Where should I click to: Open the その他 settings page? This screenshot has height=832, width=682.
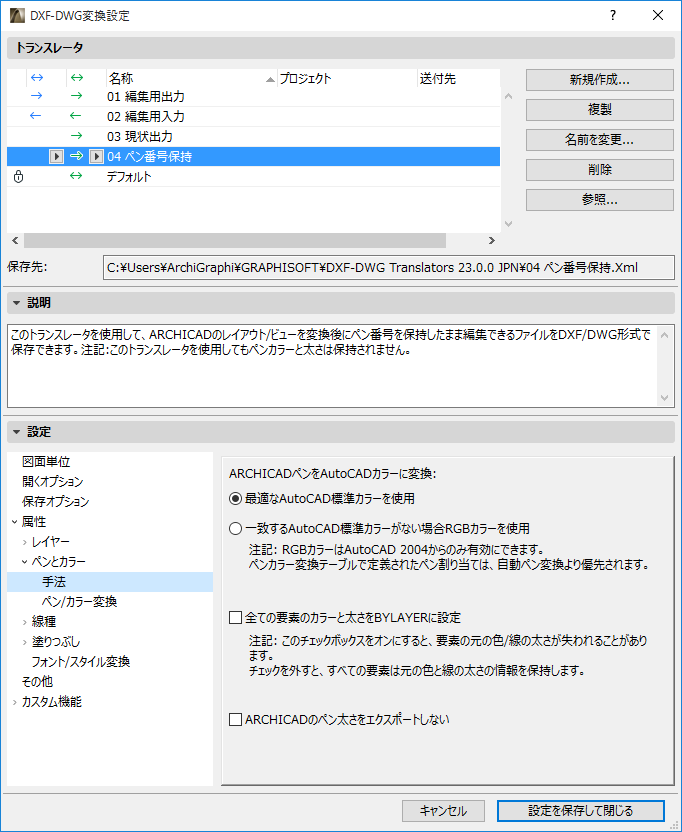coord(37,681)
